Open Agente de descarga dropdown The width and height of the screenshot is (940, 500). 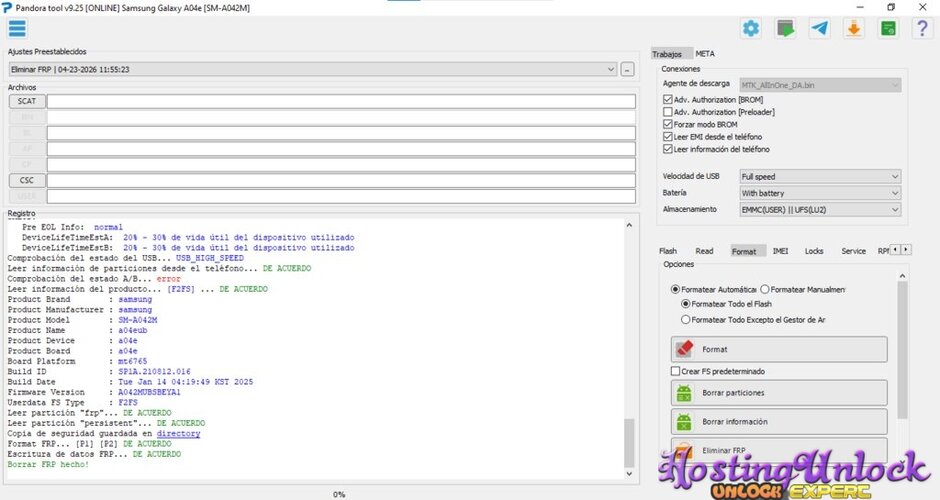tap(820, 85)
